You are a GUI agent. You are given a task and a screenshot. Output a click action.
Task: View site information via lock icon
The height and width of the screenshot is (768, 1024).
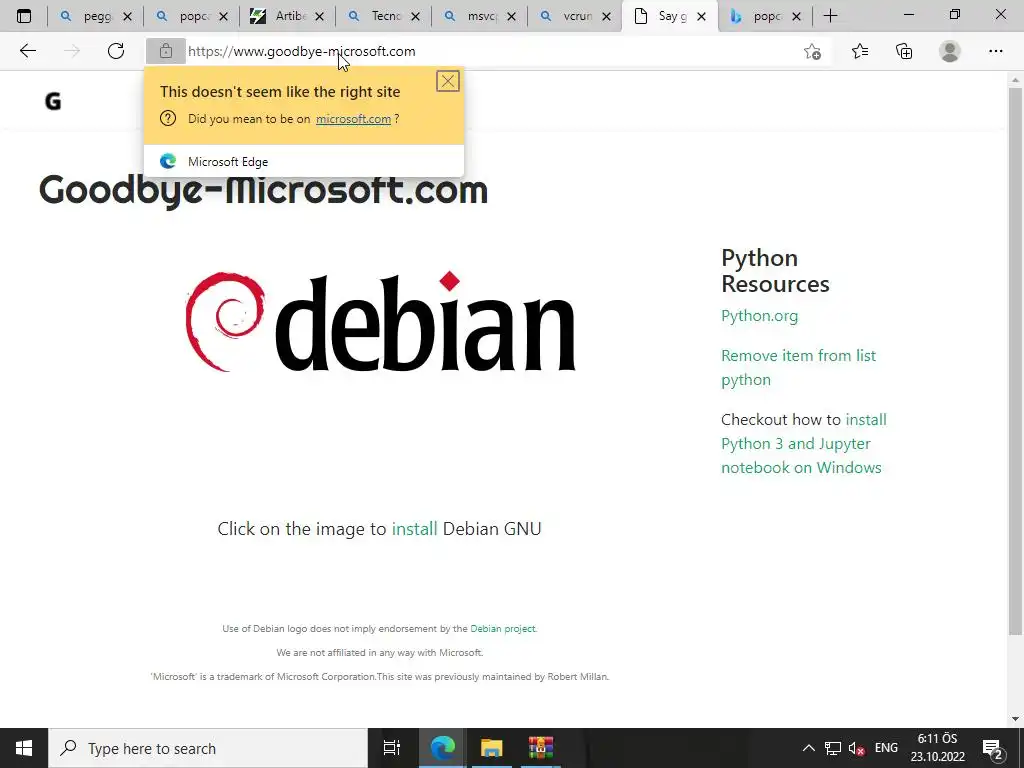(x=165, y=51)
